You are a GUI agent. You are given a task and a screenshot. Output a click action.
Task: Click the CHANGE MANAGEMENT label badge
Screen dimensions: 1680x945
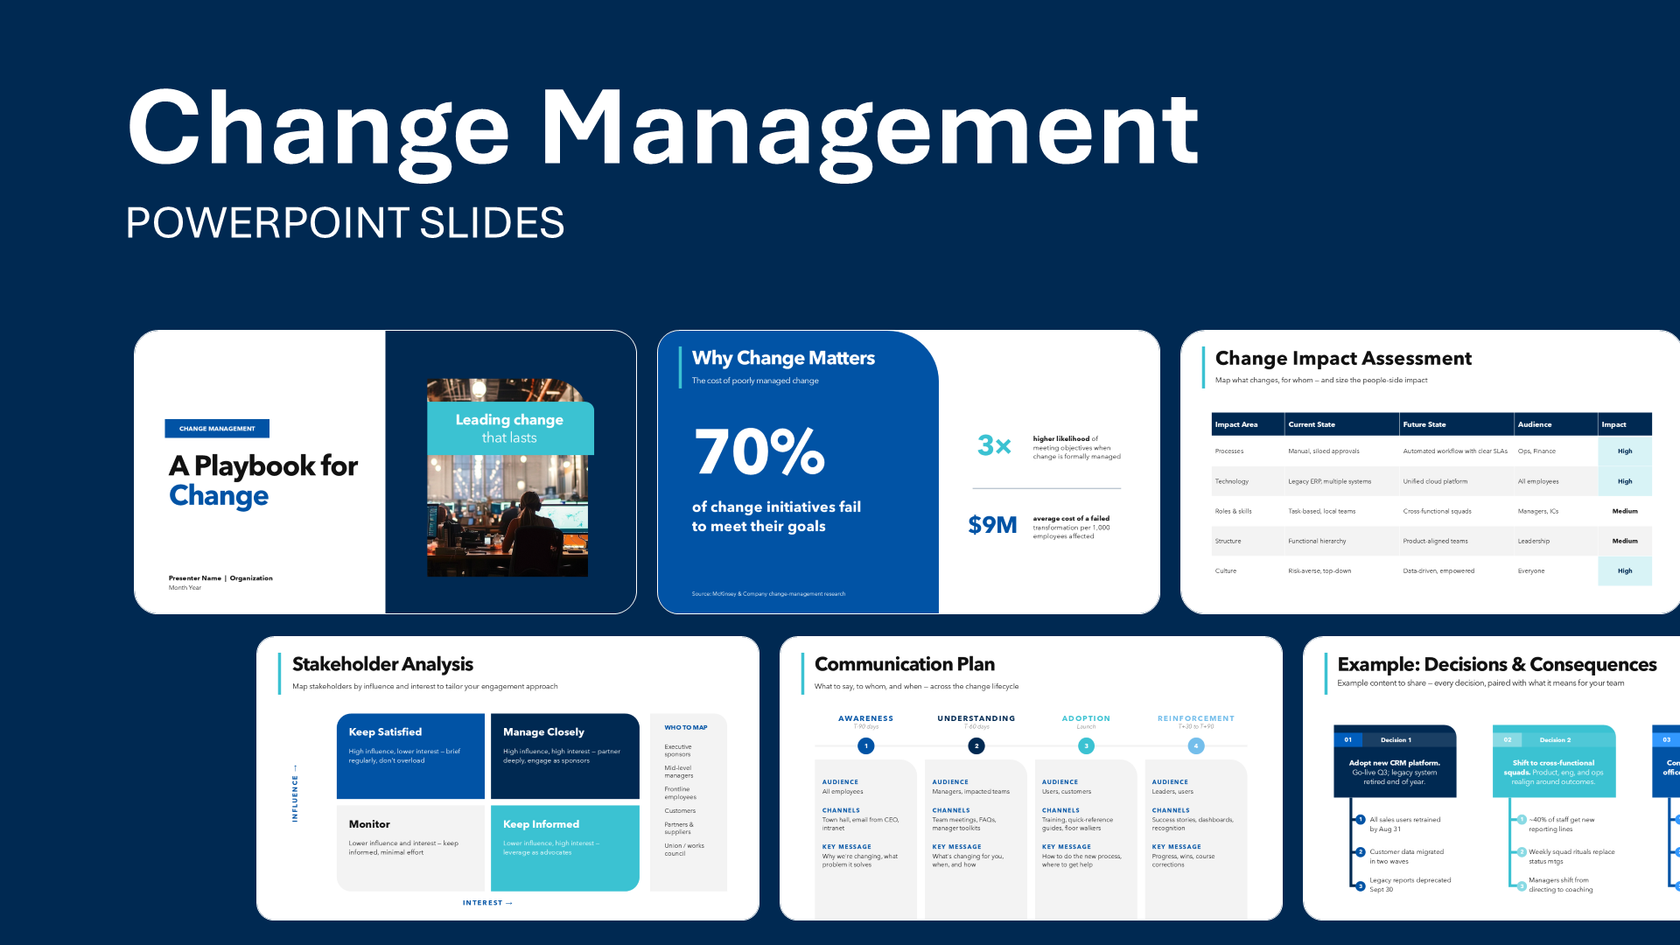(216, 428)
